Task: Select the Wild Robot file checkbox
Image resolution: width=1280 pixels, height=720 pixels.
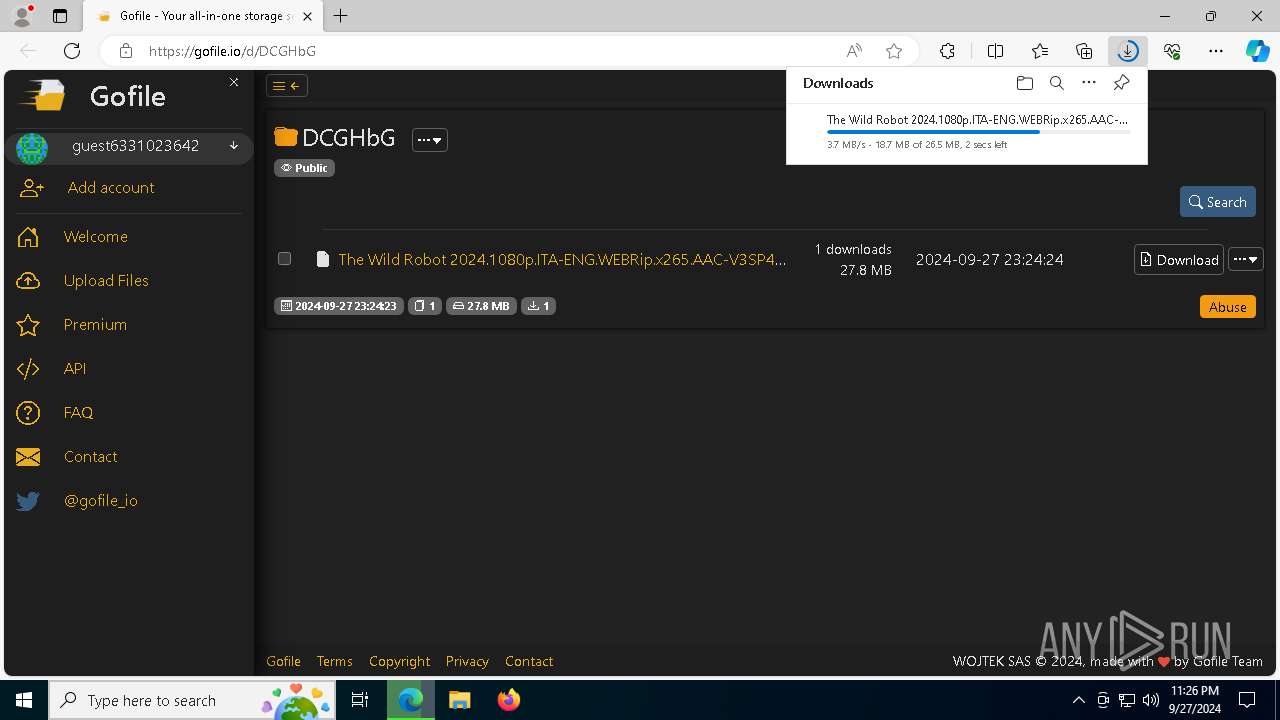Action: tap(284, 259)
